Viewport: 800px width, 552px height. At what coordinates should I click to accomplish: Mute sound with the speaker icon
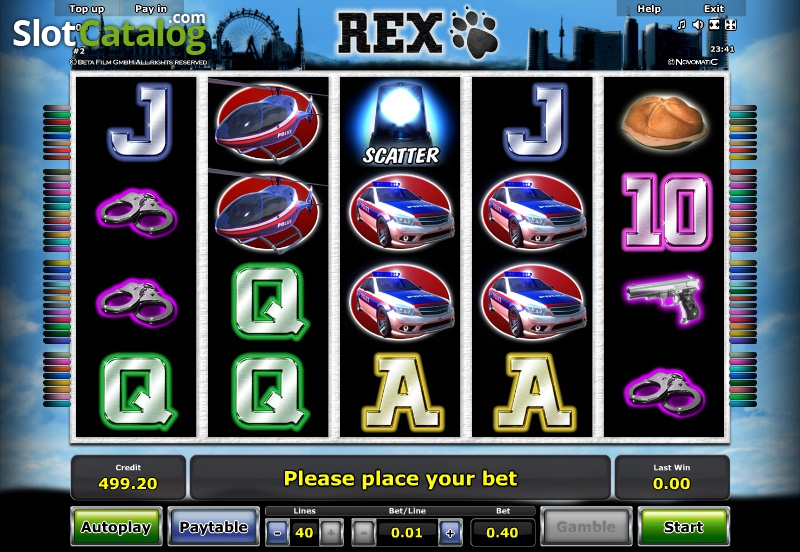tap(698, 24)
